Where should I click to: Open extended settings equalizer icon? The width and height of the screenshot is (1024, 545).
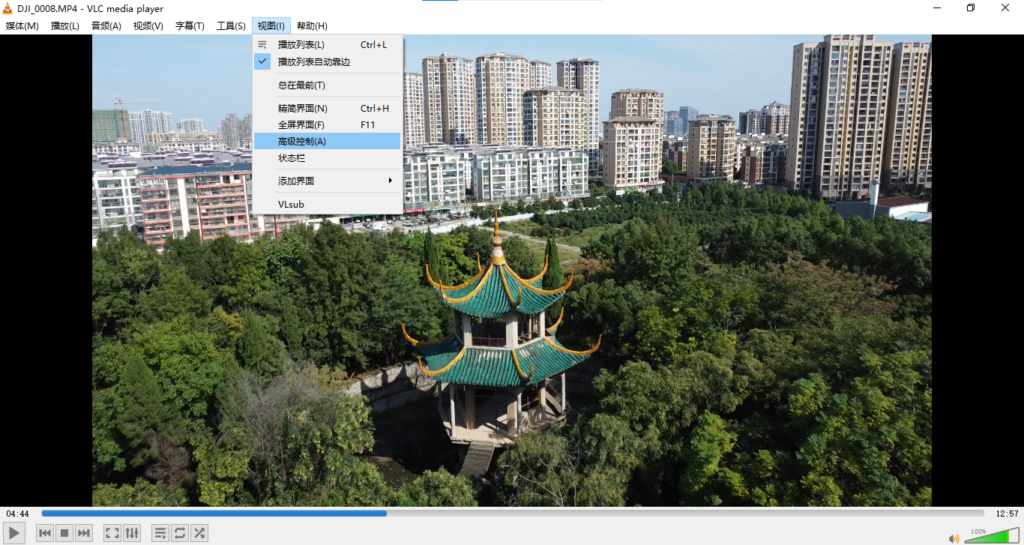(132, 533)
